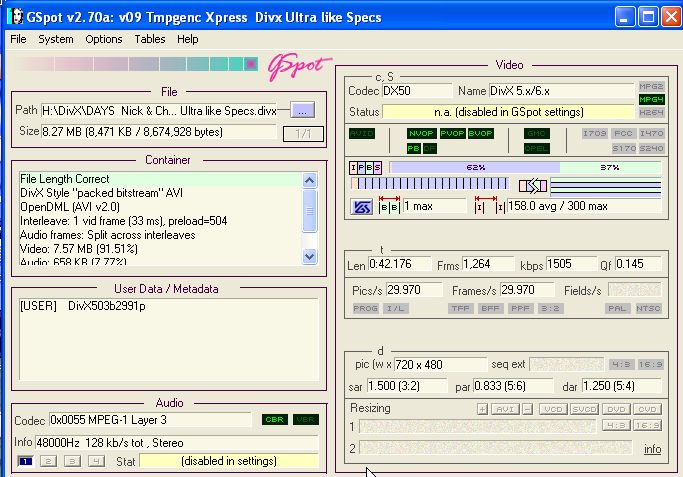The width and height of the screenshot is (683, 477).
Task: Click the kbps field showing 1505
Action: click(571, 264)
